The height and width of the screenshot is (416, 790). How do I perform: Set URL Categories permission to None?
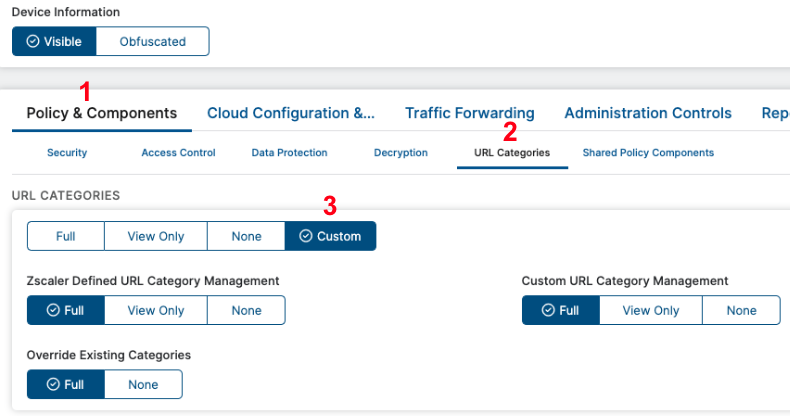[x=246, y=236]
